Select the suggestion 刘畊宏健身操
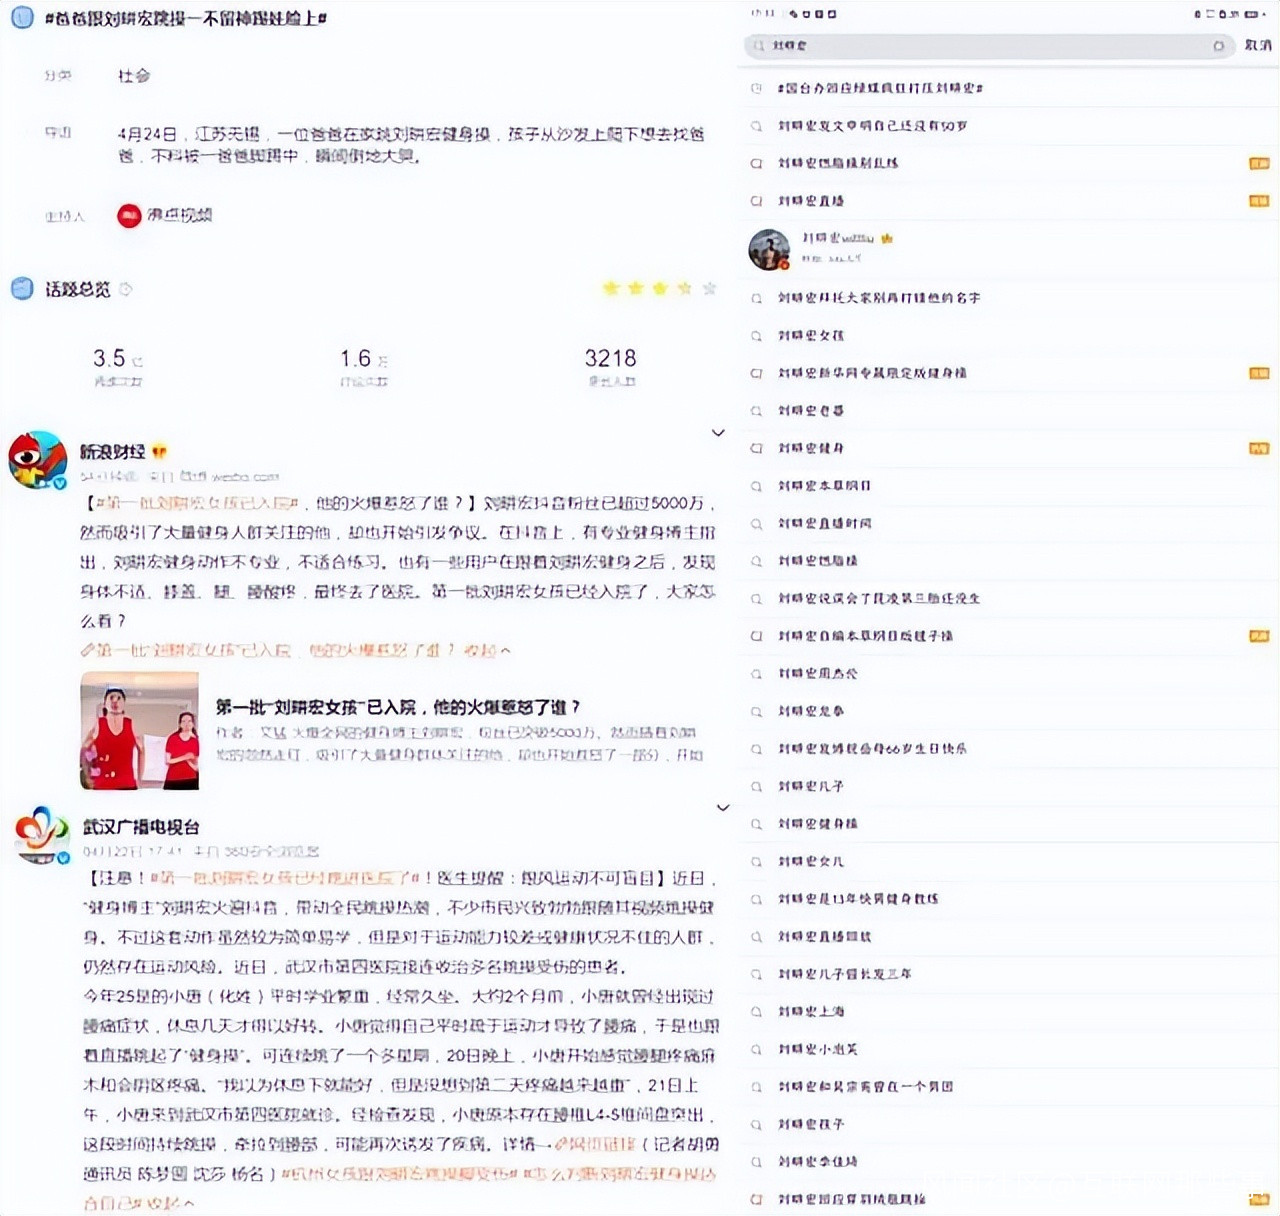The image size is (1280, 1216). [x=817, y=824]
